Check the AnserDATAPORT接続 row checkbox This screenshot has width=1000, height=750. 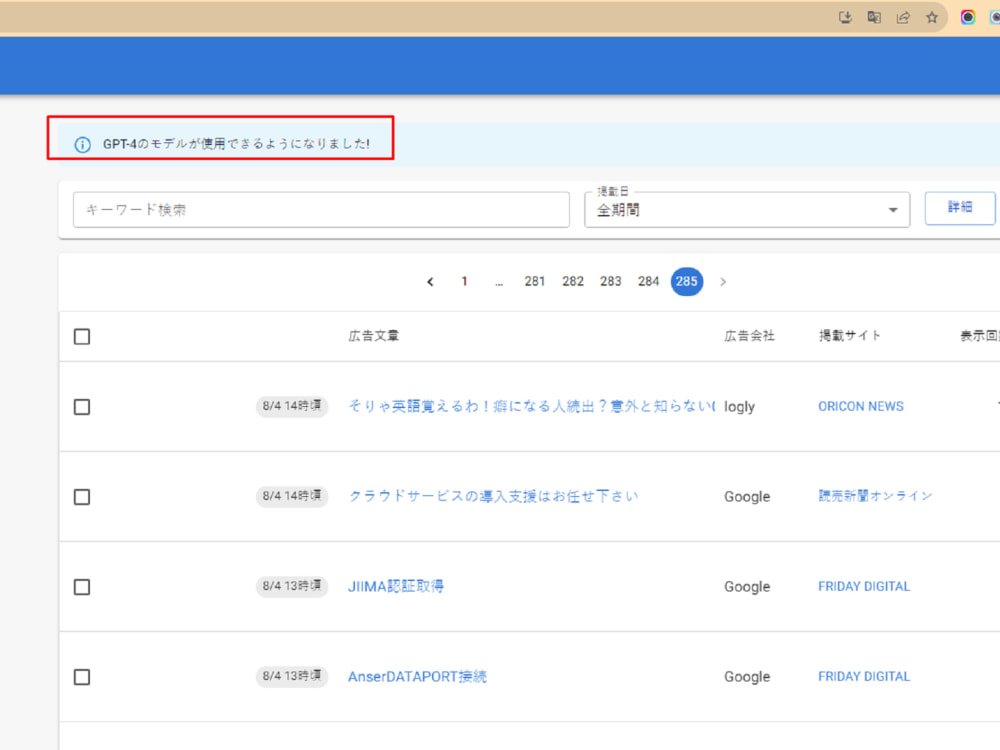[82, 677]
